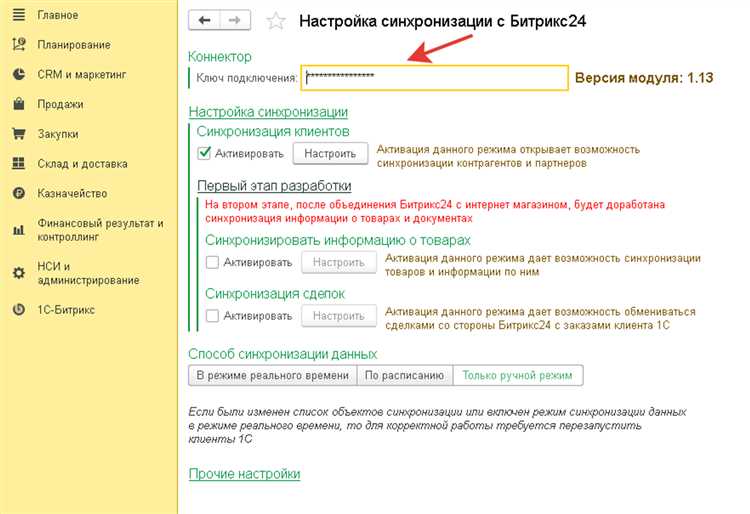Image resolution: width=750 pixels, height=514 pixels.
Task: Uncheck Активировать for Синхронизация клиентов
Action: point(204,153)
